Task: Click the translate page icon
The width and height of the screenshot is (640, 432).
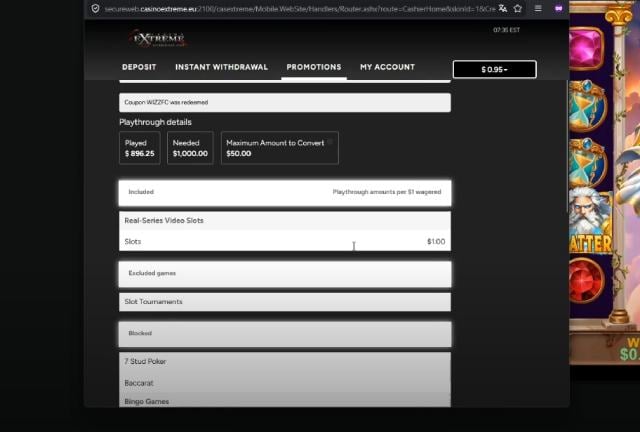Action: (x=503, y=9)
